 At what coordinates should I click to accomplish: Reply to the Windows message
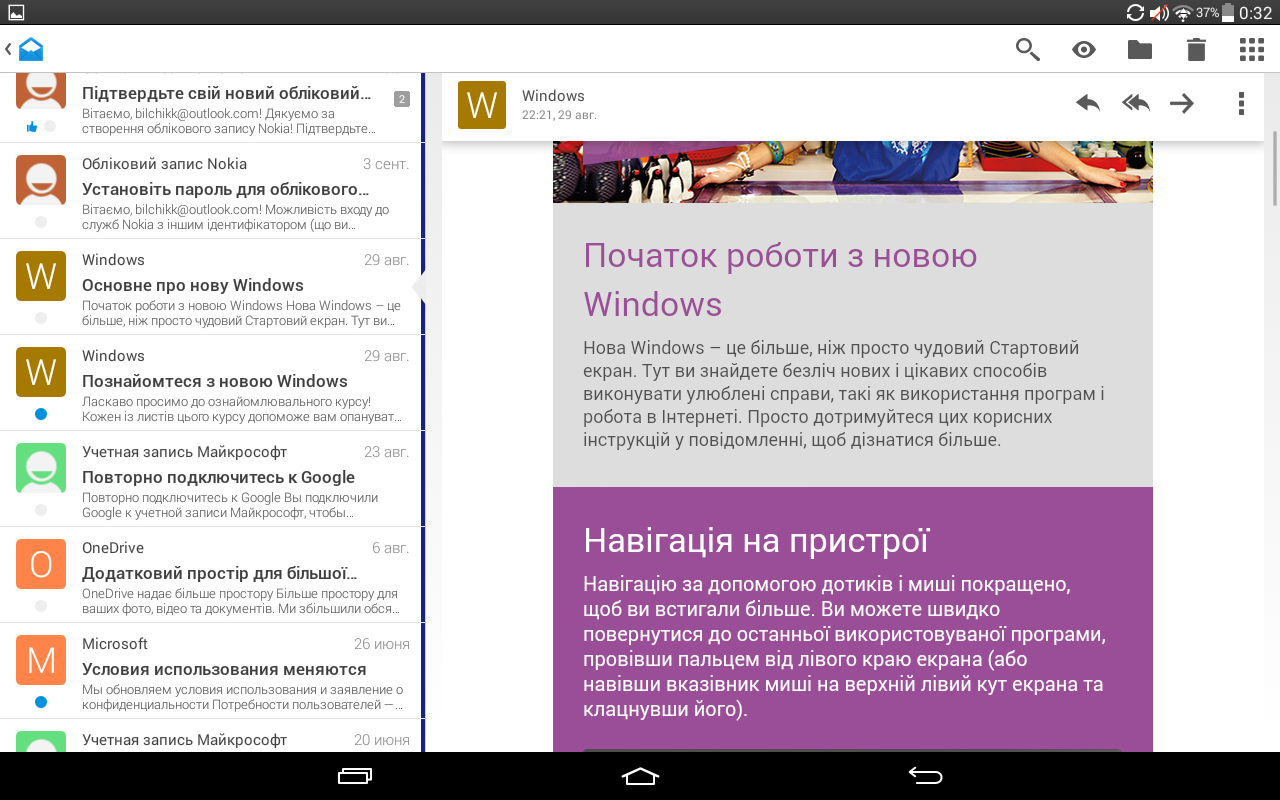click(1088, 103)
